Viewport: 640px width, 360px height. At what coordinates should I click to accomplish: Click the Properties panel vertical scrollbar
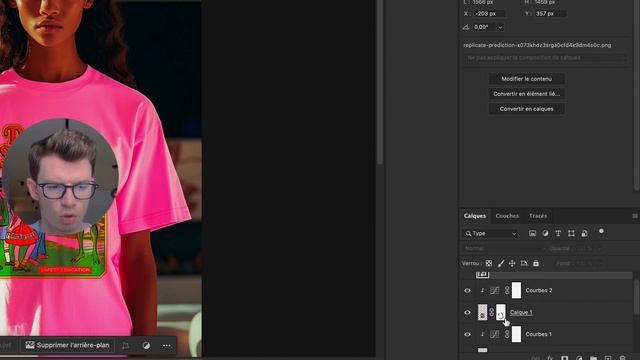pyautogui.click(x=637, y=95)
